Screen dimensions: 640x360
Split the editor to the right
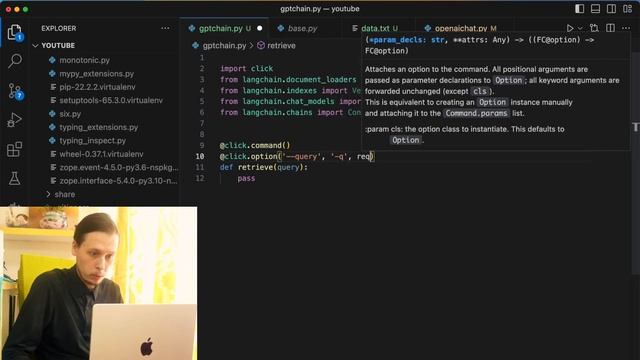(x=611, y=28)
